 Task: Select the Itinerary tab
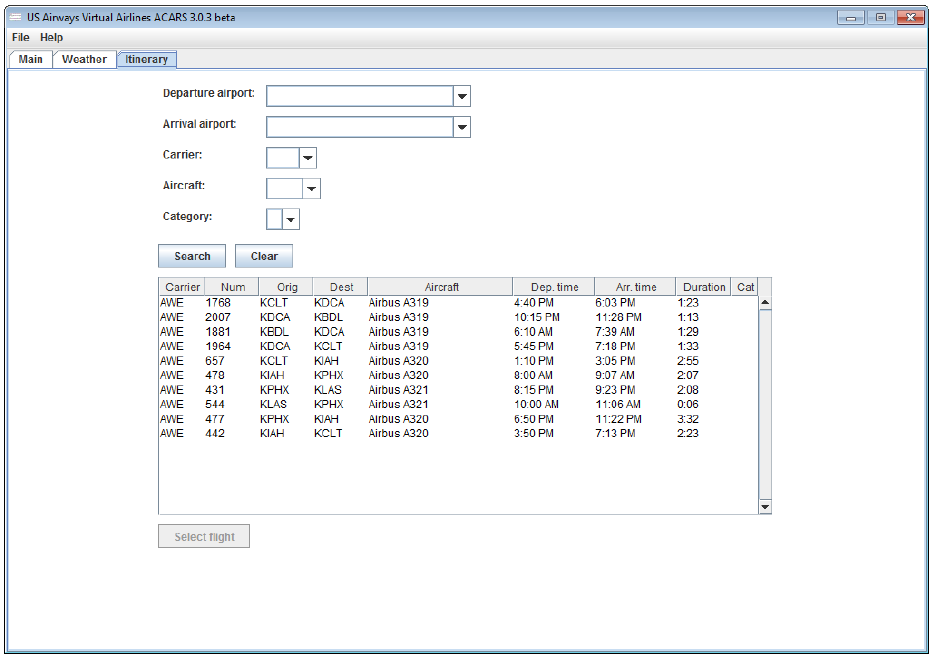[x=146, y=59]
